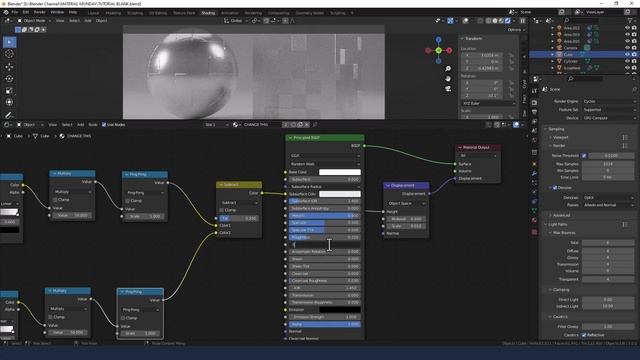
Task: Open Denoiser dropdown showing OptiX
Action: (609, 198)
